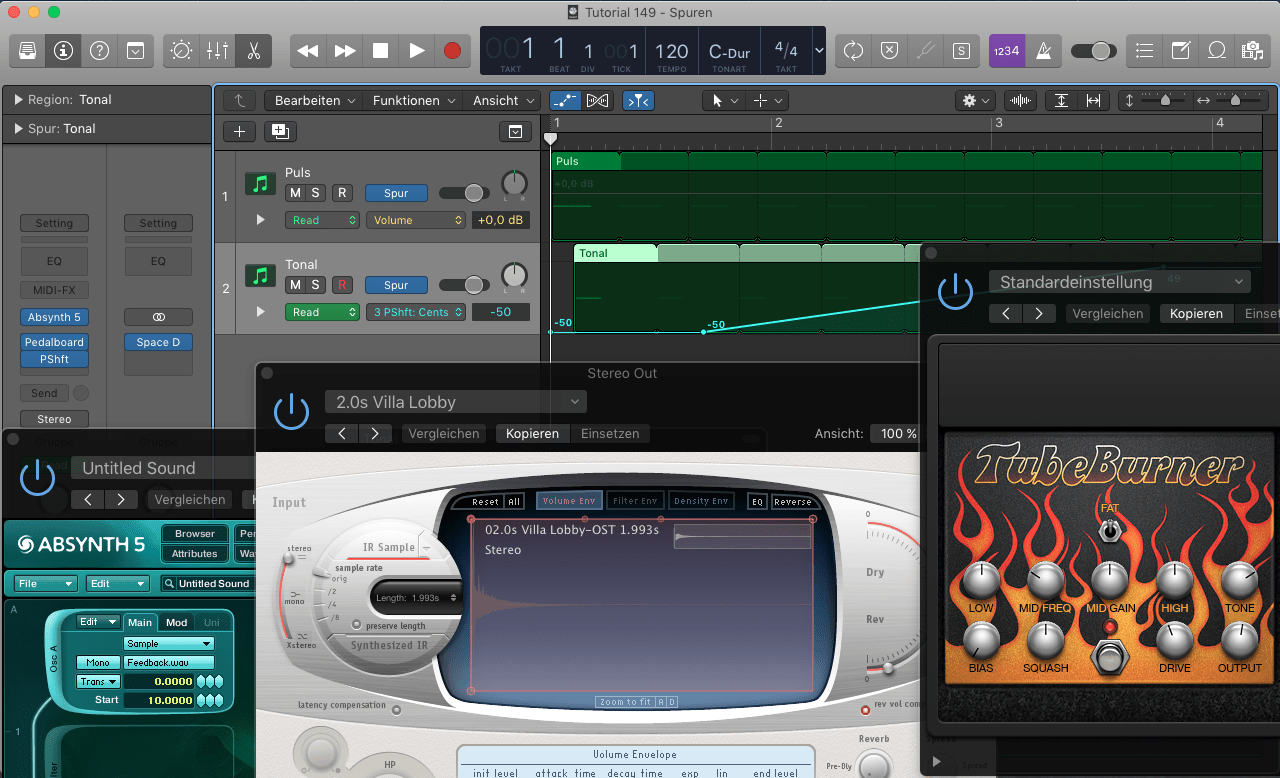Click the Vergleichen button in Space Designer
Viewport: 1280px width, 778px height.
445,433
